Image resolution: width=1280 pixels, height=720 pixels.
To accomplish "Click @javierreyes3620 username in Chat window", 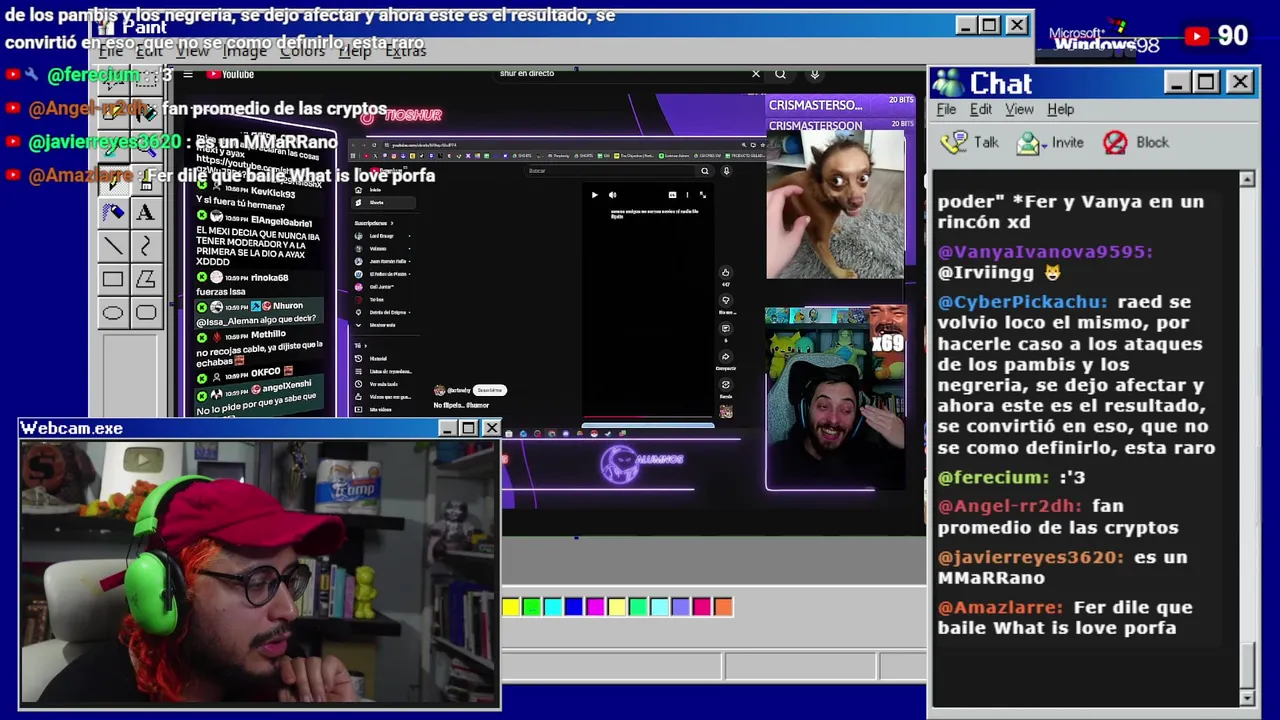I will 1031,557.
